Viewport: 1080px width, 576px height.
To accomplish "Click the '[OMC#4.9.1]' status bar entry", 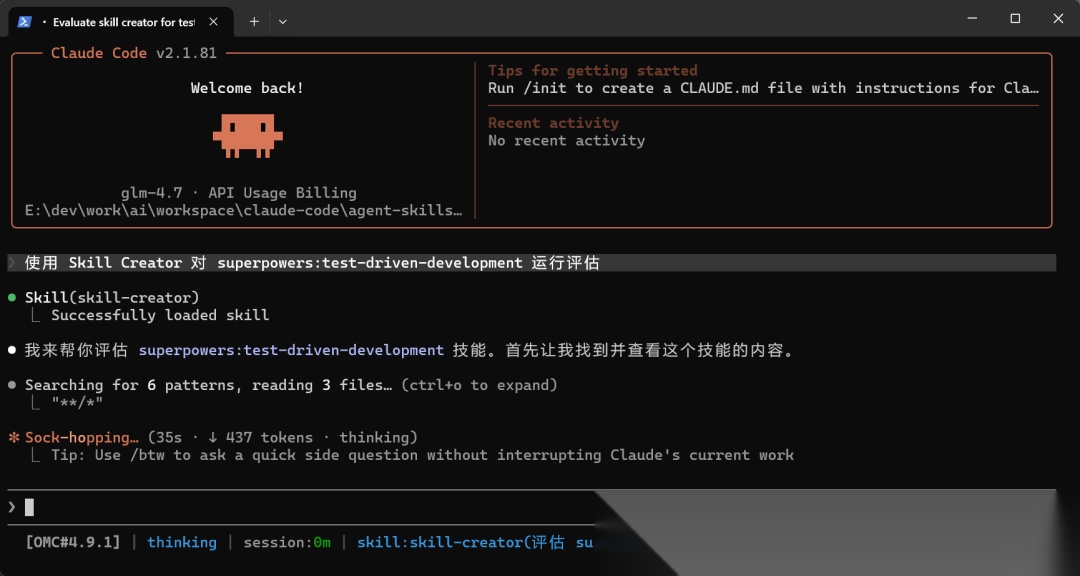I will click(x=73, y=543).
